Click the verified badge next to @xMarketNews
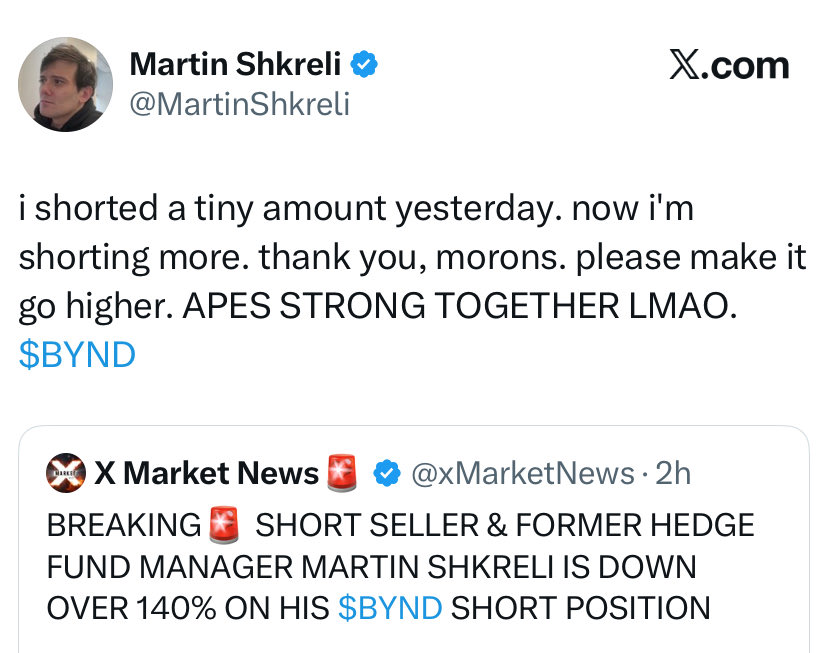828x653 pixels. click(x=386, y=473)
